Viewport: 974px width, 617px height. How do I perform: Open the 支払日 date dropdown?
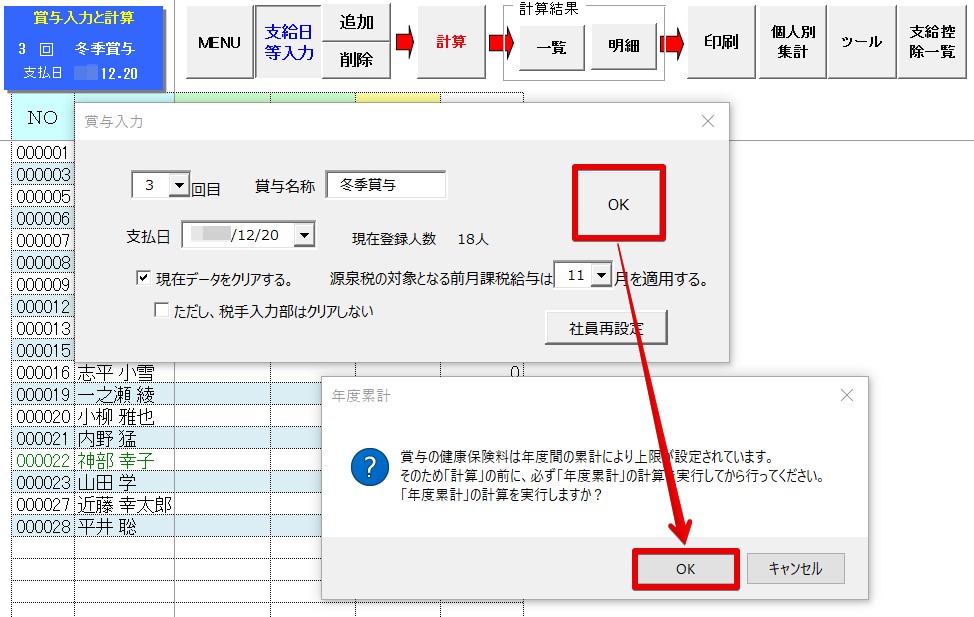305,236
